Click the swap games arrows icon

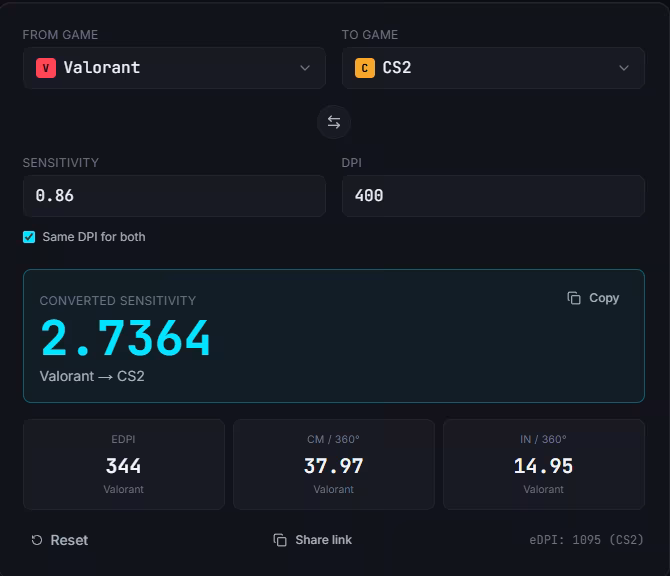pyautogui.click(x=334, y=122)
